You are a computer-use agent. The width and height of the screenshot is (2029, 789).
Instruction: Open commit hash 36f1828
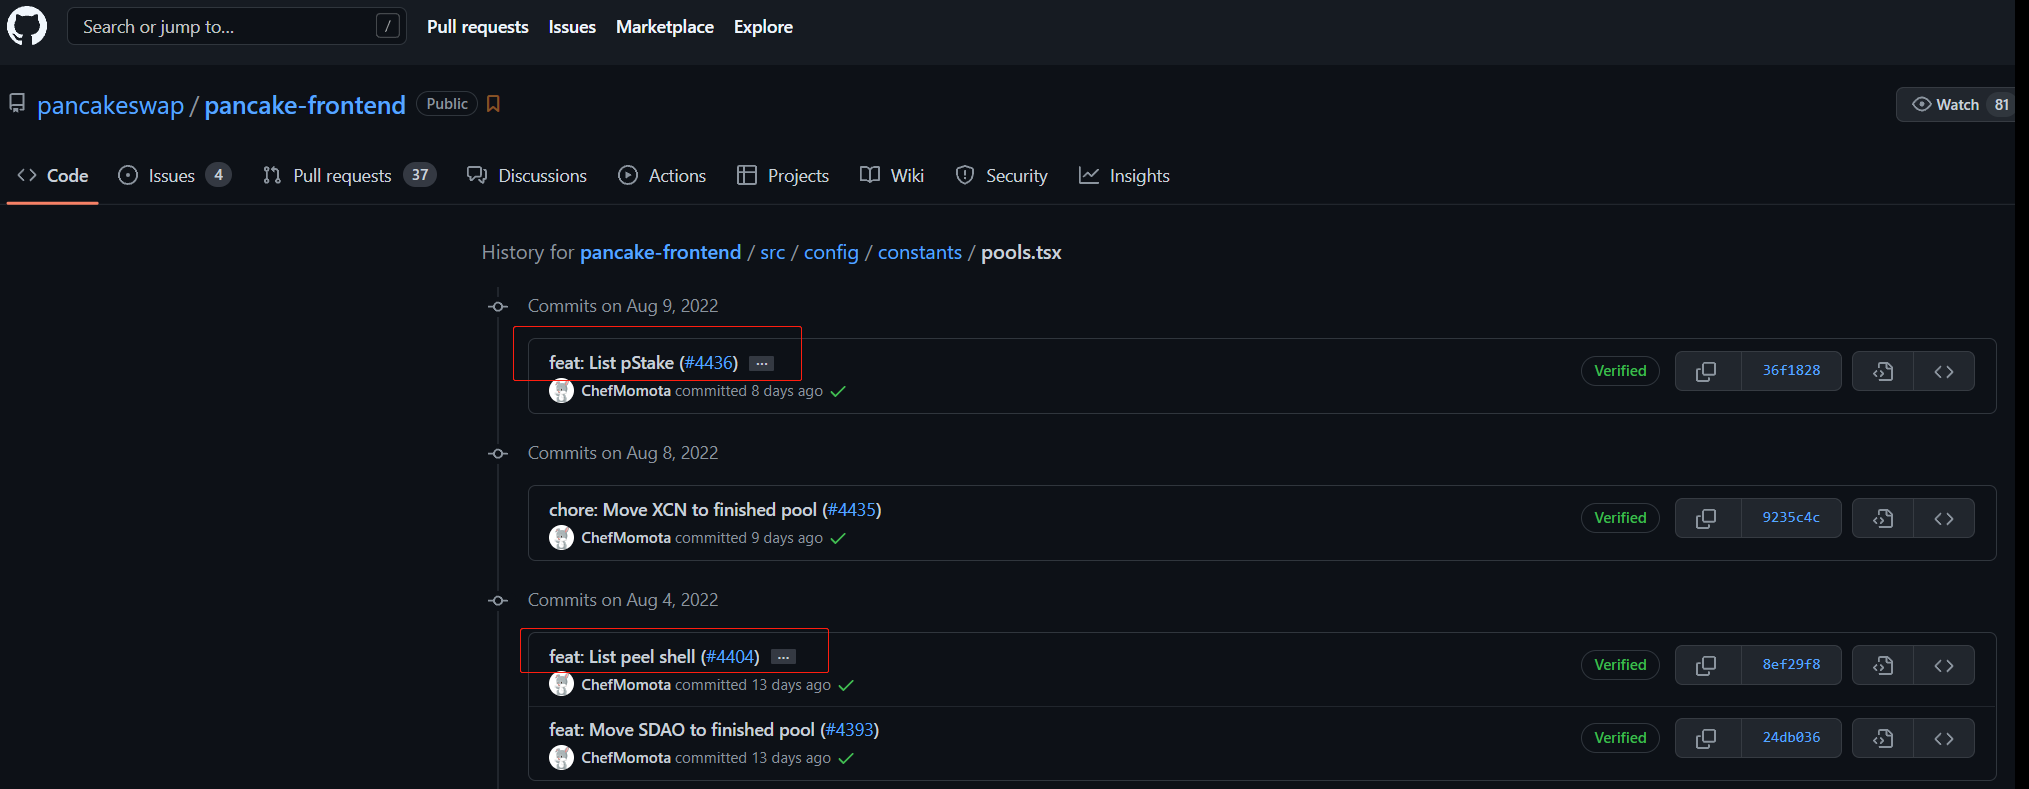(x=1791, y=371)
